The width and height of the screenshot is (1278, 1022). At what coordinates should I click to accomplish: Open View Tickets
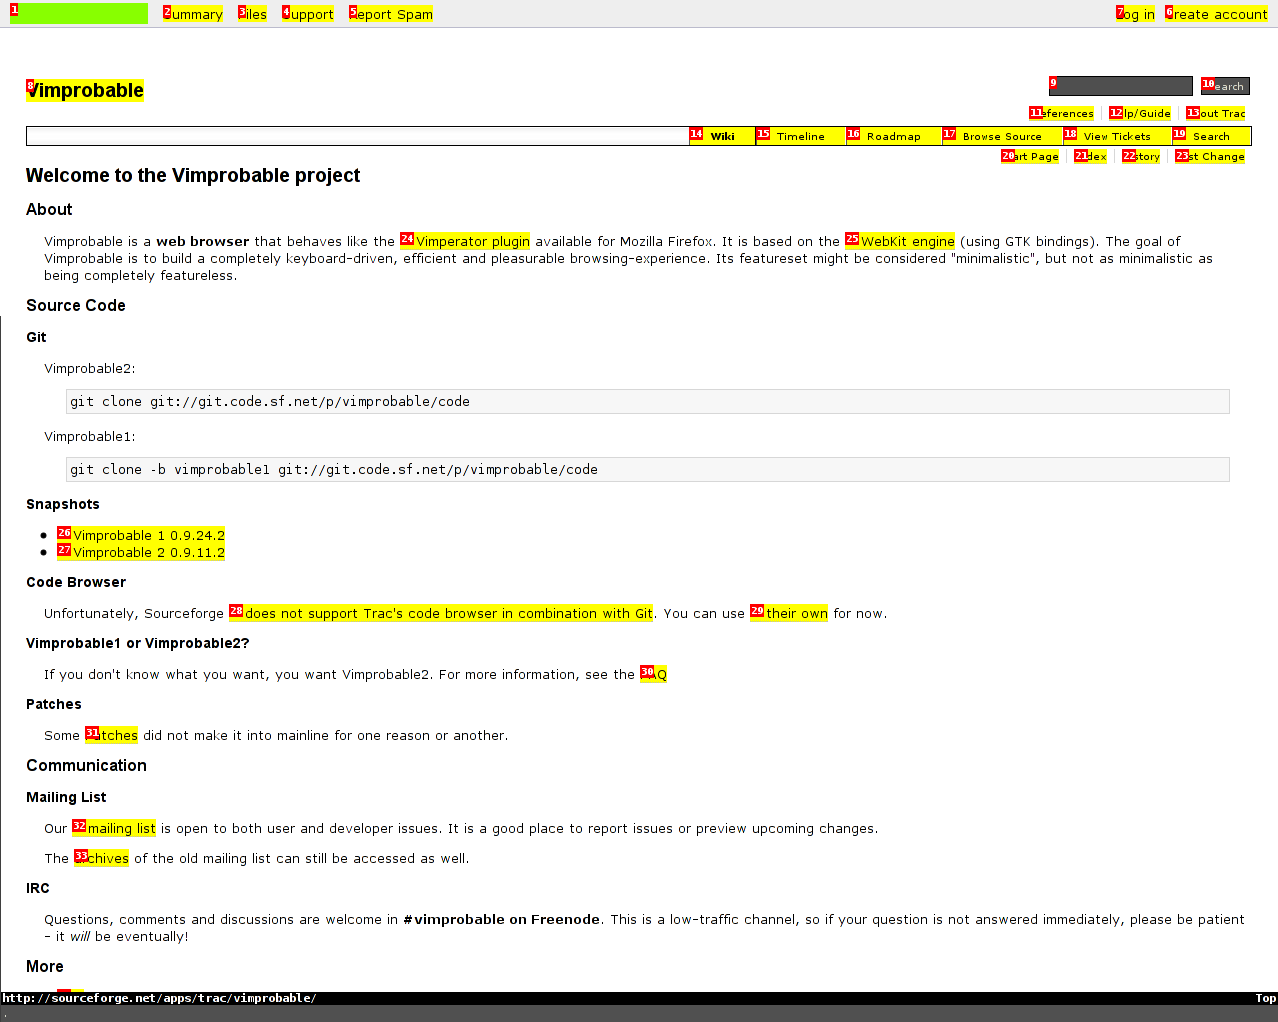click(1115, 135)
